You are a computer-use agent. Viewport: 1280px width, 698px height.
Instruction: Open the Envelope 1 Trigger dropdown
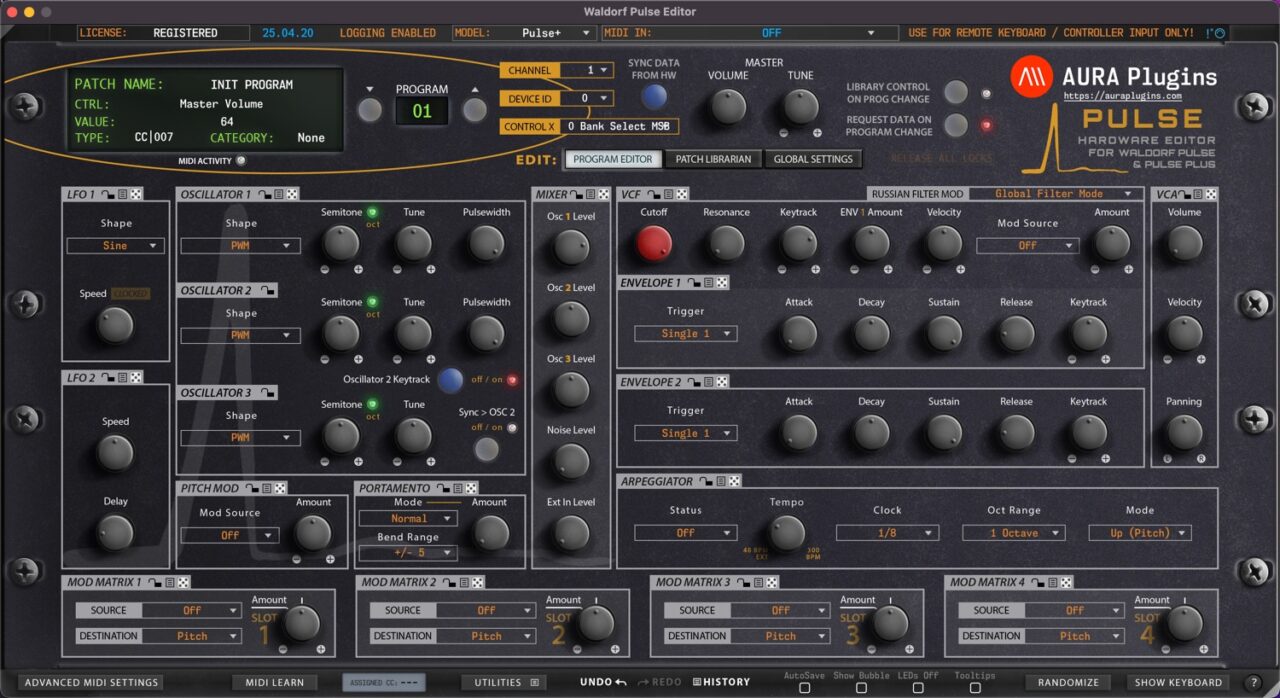(686, 334)
